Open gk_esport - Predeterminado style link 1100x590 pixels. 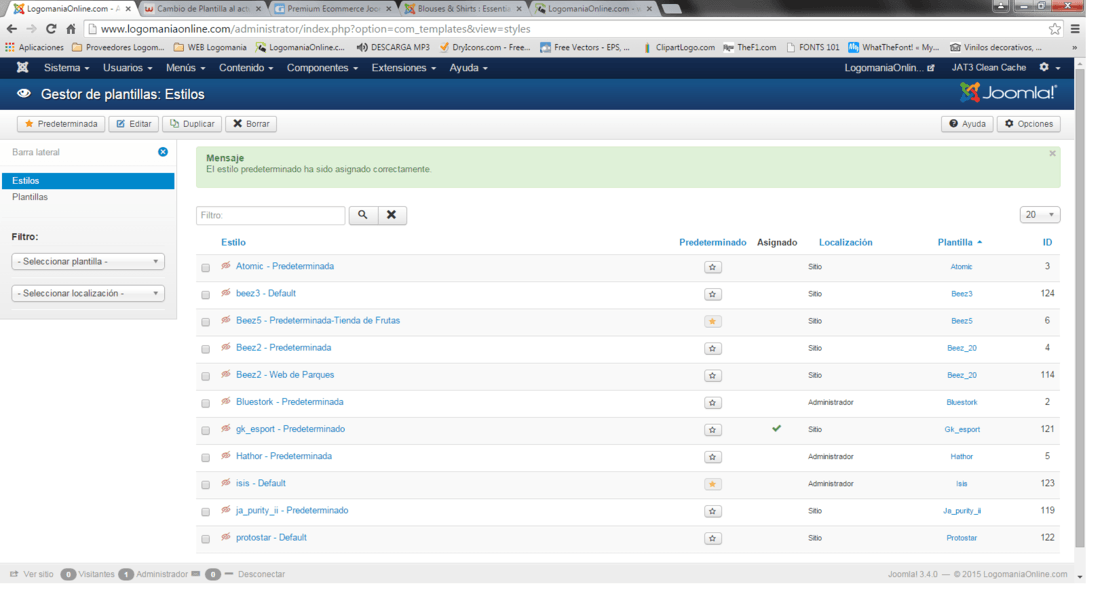tap(290, 429)
